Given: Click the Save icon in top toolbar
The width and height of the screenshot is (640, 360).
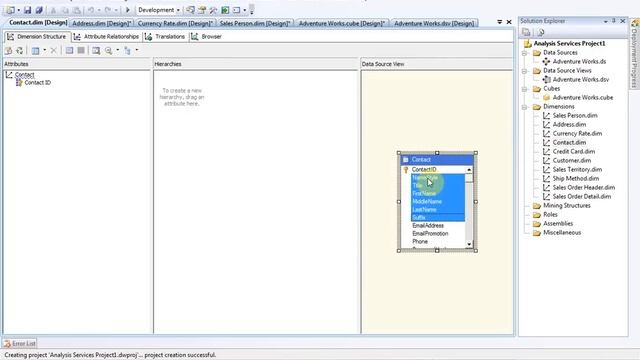Looking at the screenshot, I should 27,10.
